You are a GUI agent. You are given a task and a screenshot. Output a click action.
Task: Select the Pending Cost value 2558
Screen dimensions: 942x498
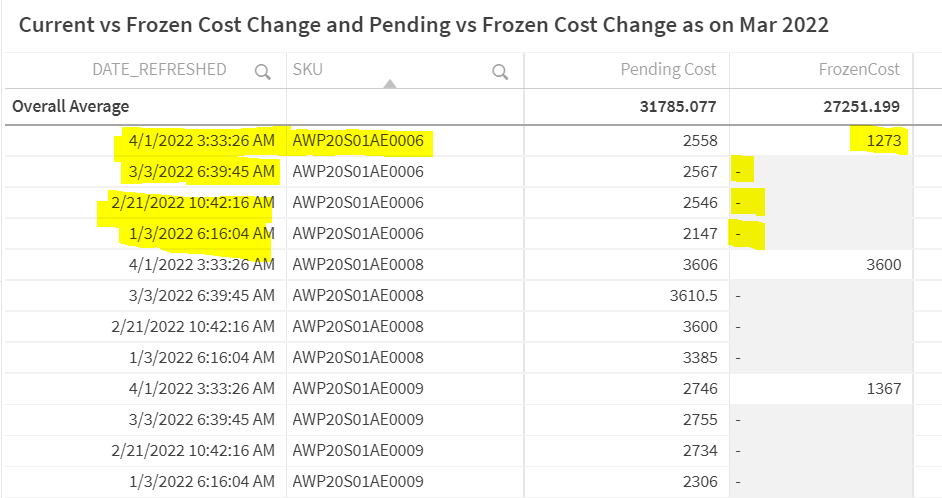pos(698,141)
